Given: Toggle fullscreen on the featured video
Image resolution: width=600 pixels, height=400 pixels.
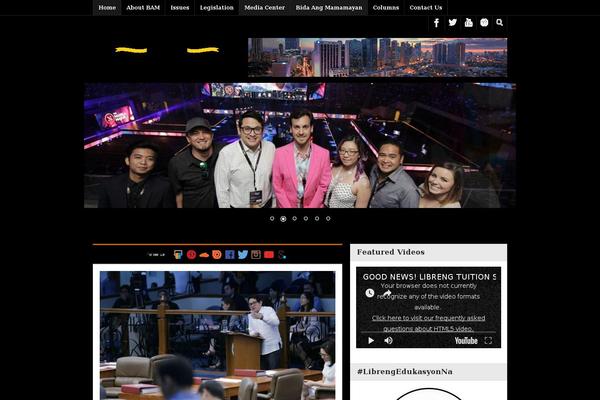Looking at the screenshot, I should [488, 340].
